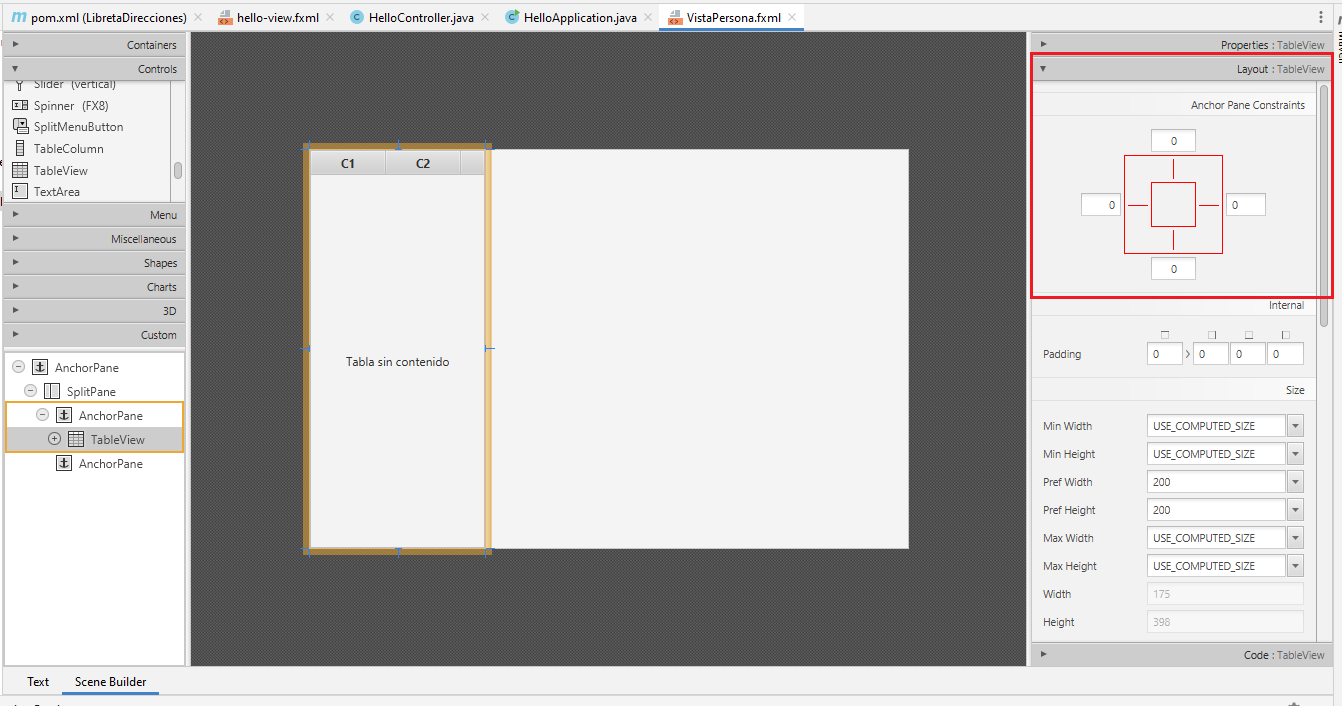Select the TextArea control icon
1342x706 pixels.
point(19,191)
